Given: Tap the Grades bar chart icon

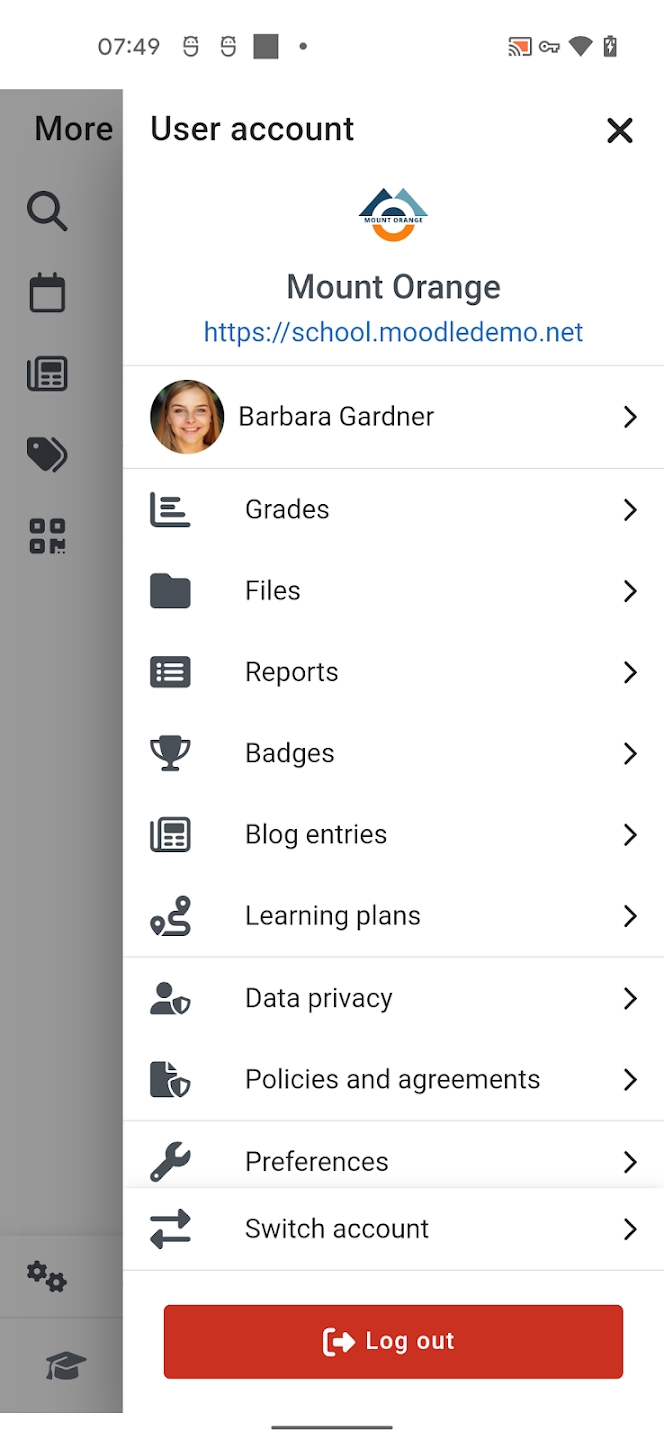Looking at the screenshot, I should pos(170,510).
